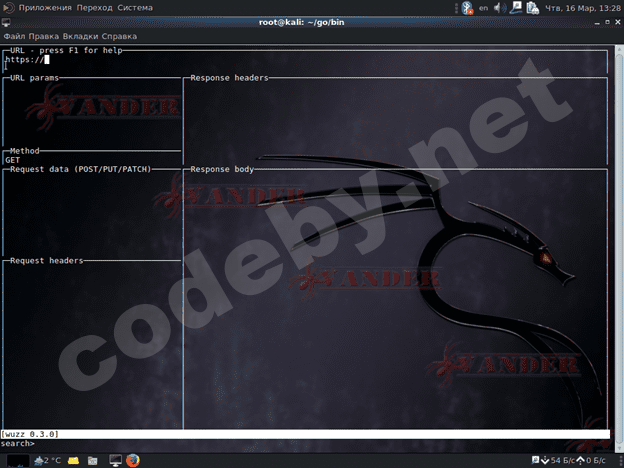Focus the Request data (POST/PUT/PATCH) pane
624x468 pixels.
[x=92, y=214]
